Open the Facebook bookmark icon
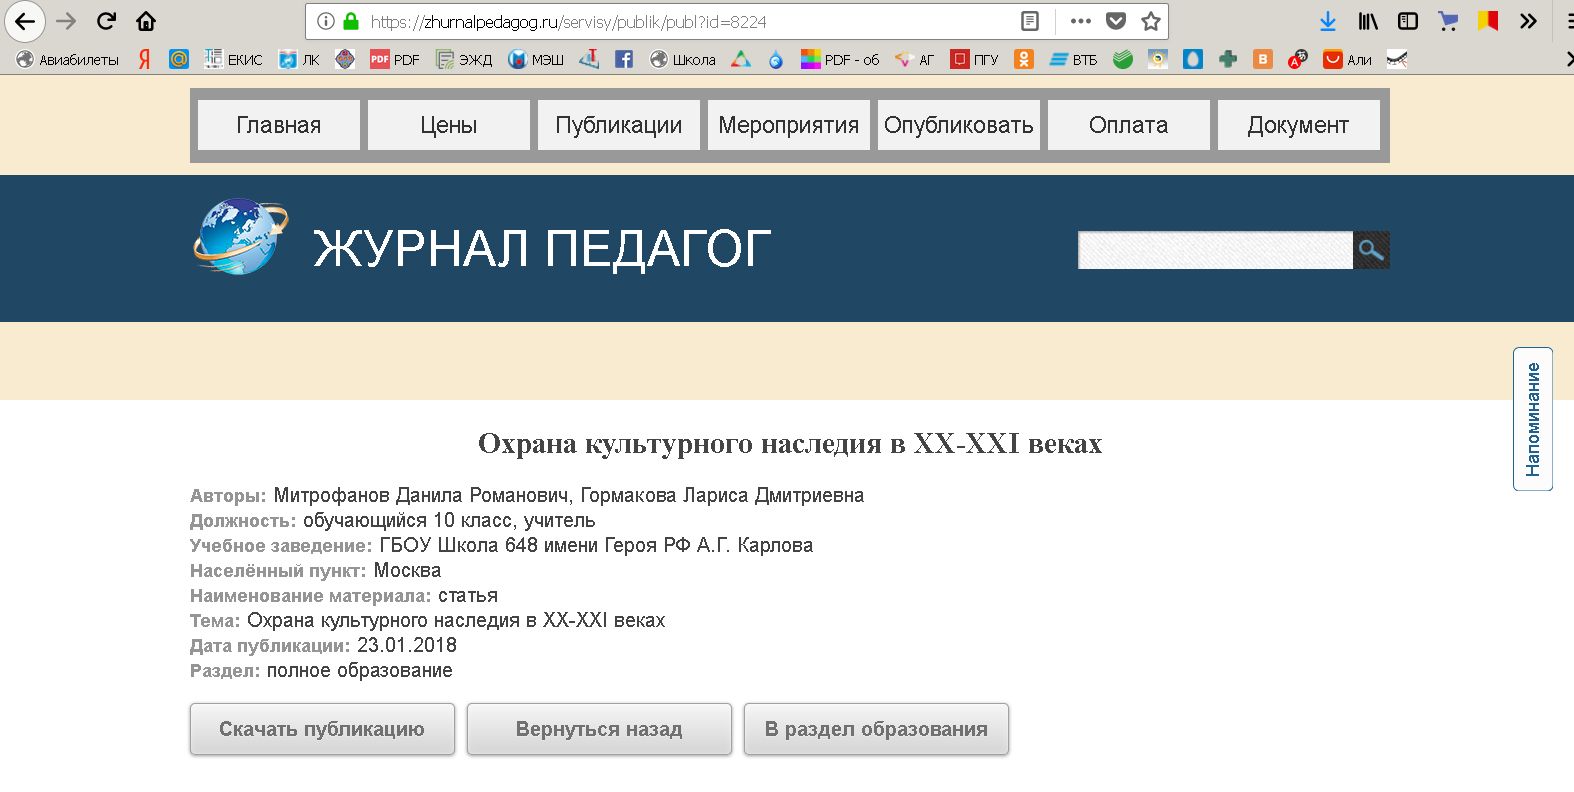Viewport: 1574px width, 792px height. pos(624,60)
